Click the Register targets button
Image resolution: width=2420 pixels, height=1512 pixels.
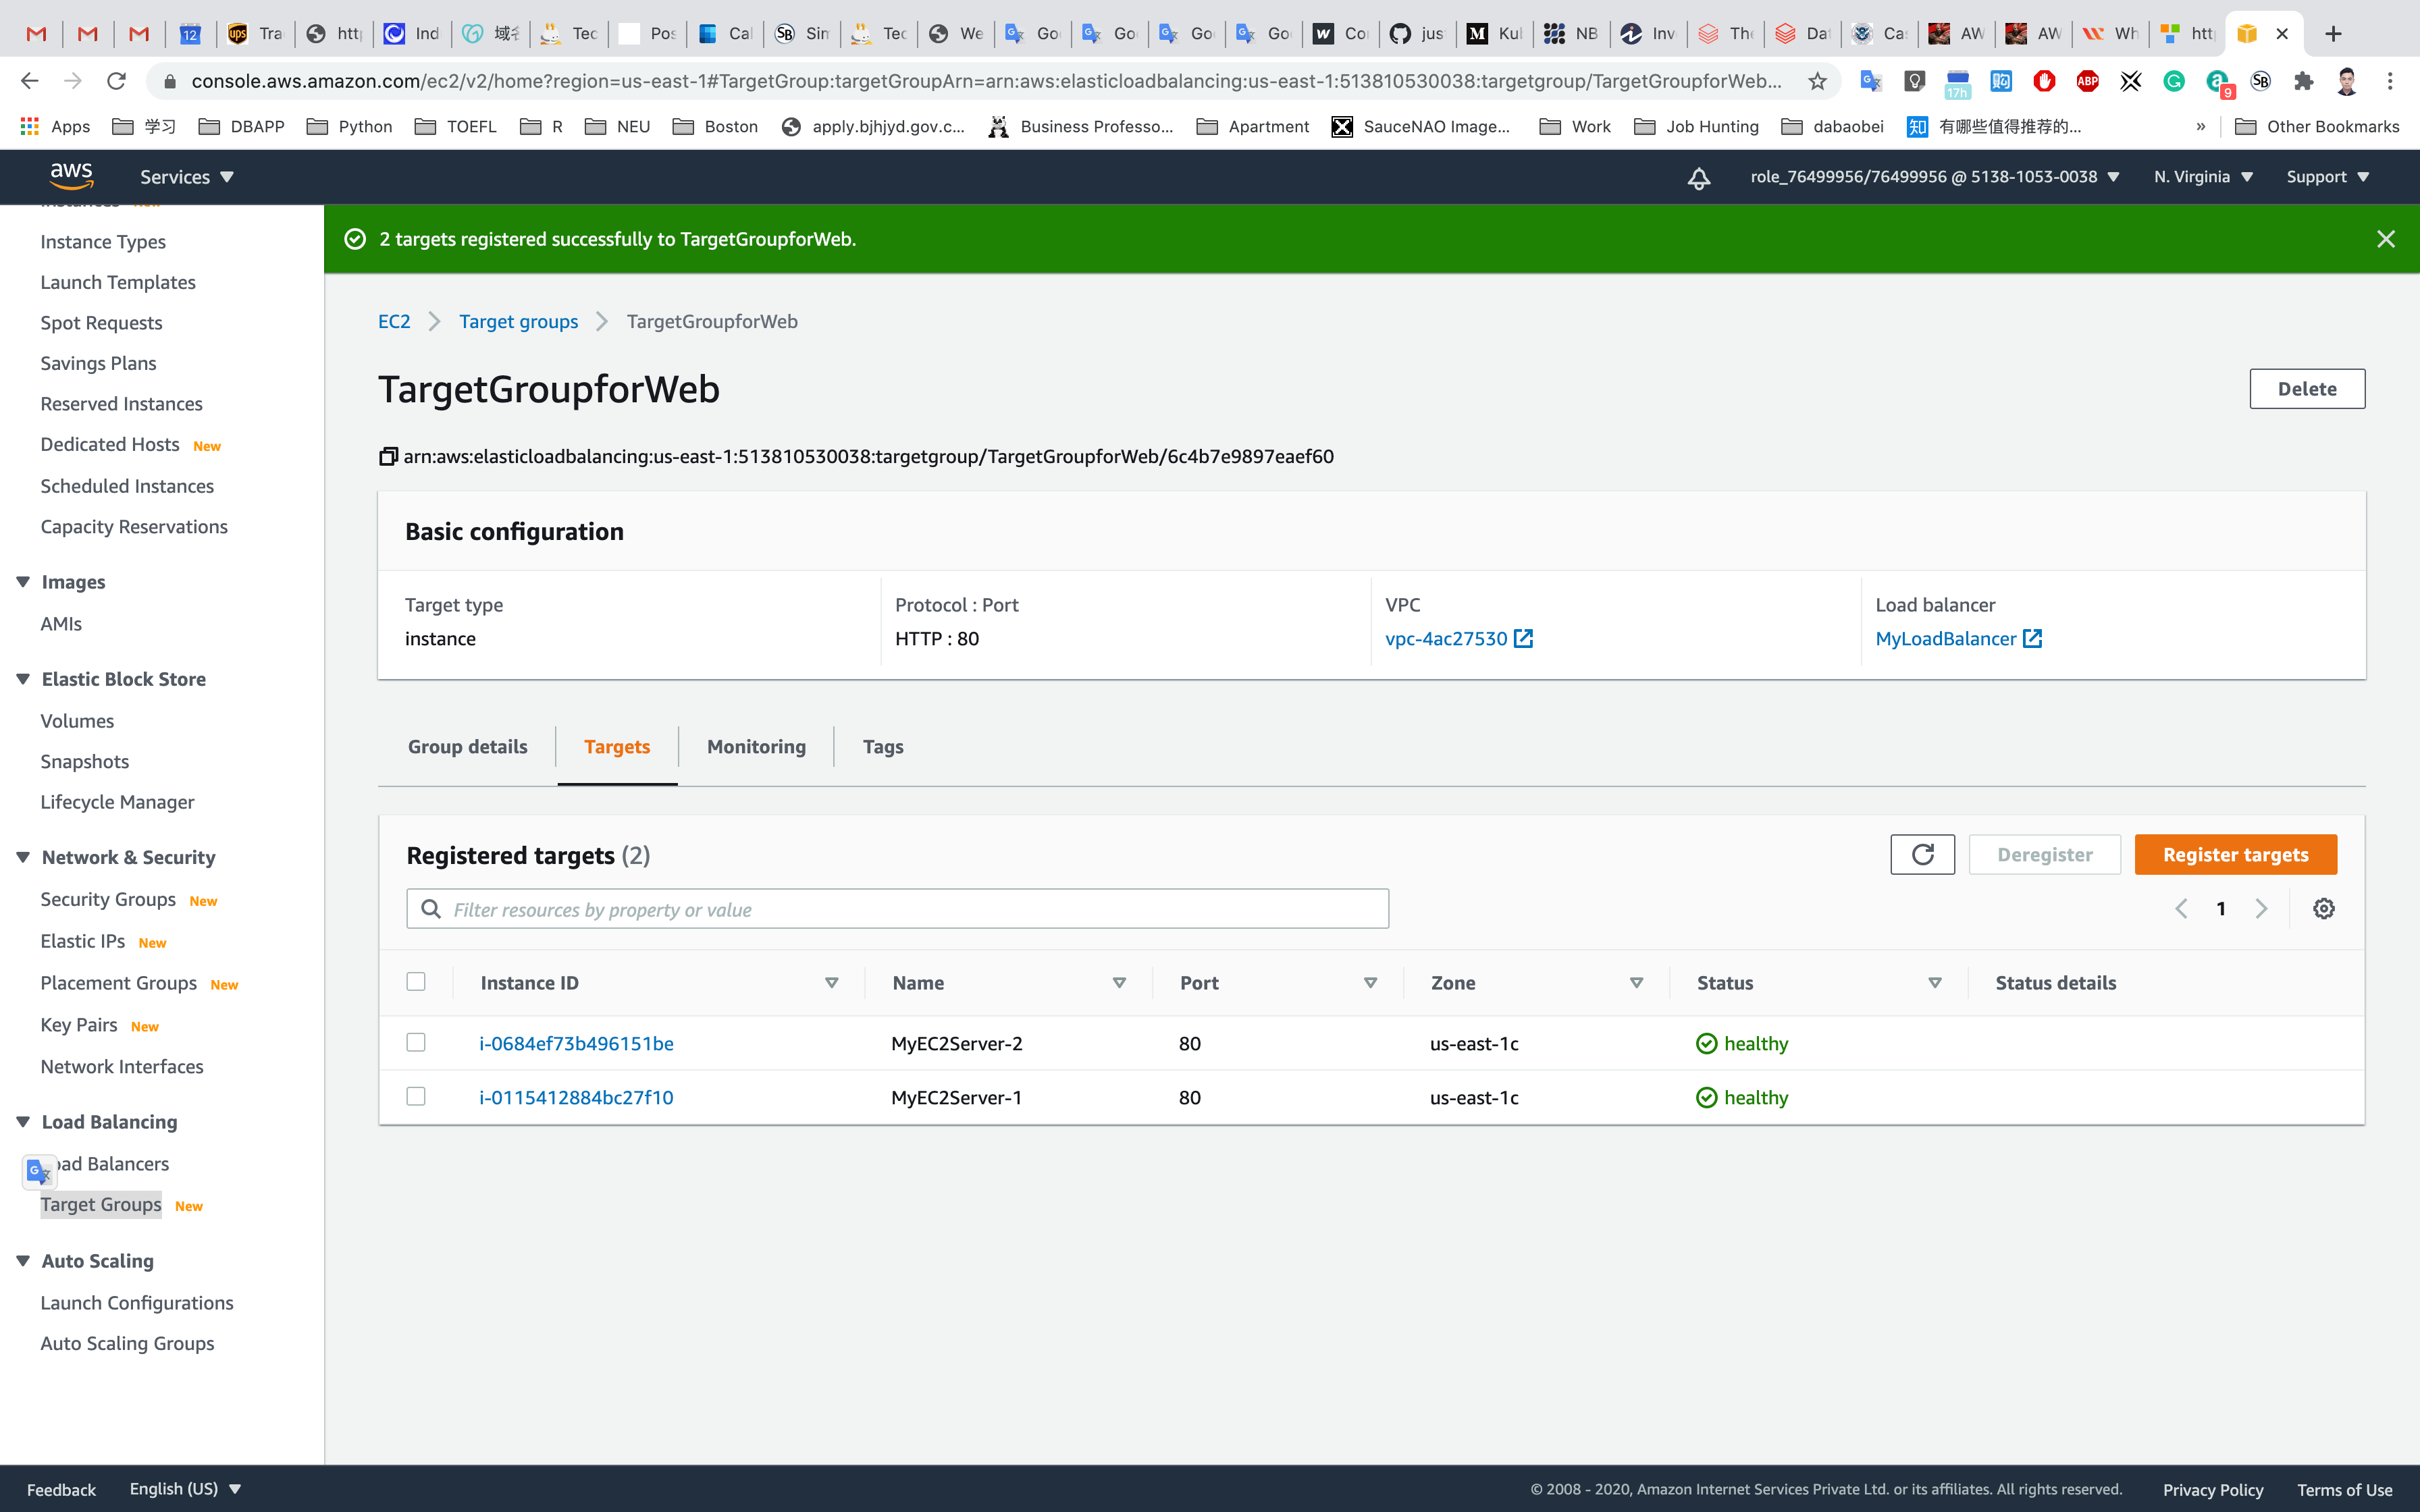tap(2235, 855)
